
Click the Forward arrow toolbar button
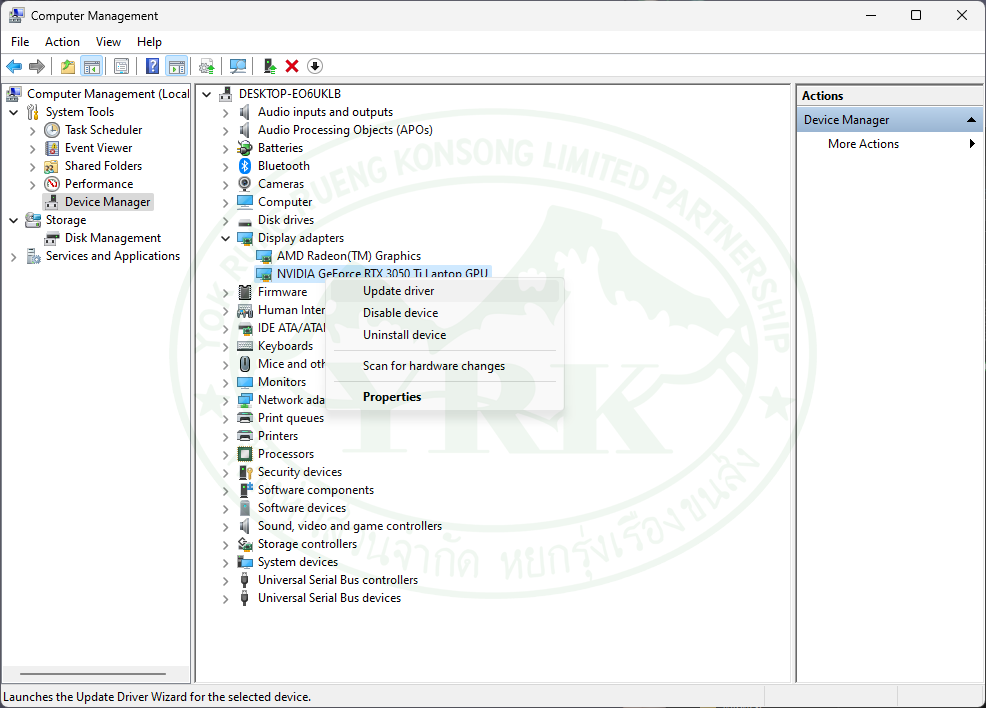[x=37, y=66]
